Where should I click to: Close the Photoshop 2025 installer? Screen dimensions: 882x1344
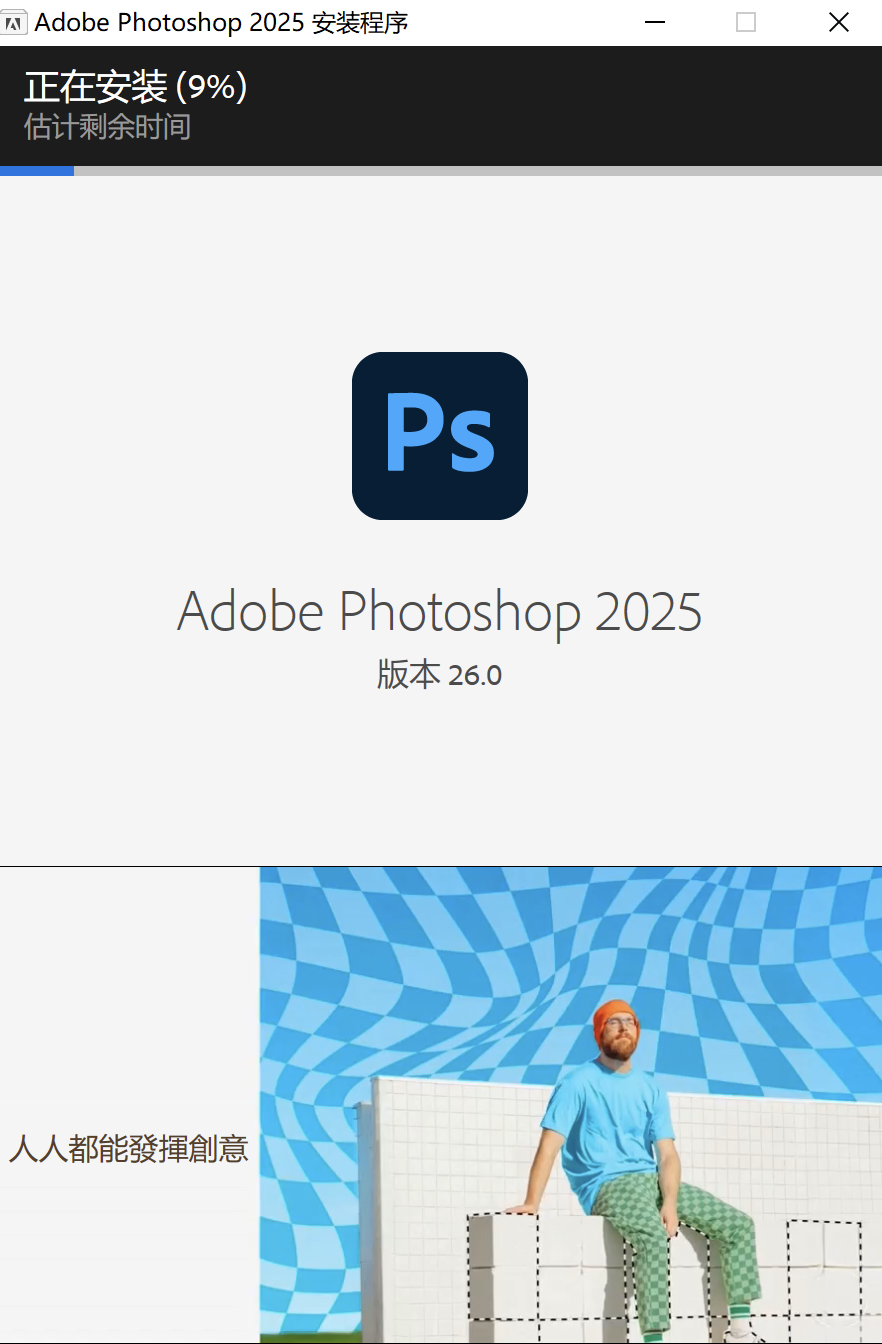838,22
